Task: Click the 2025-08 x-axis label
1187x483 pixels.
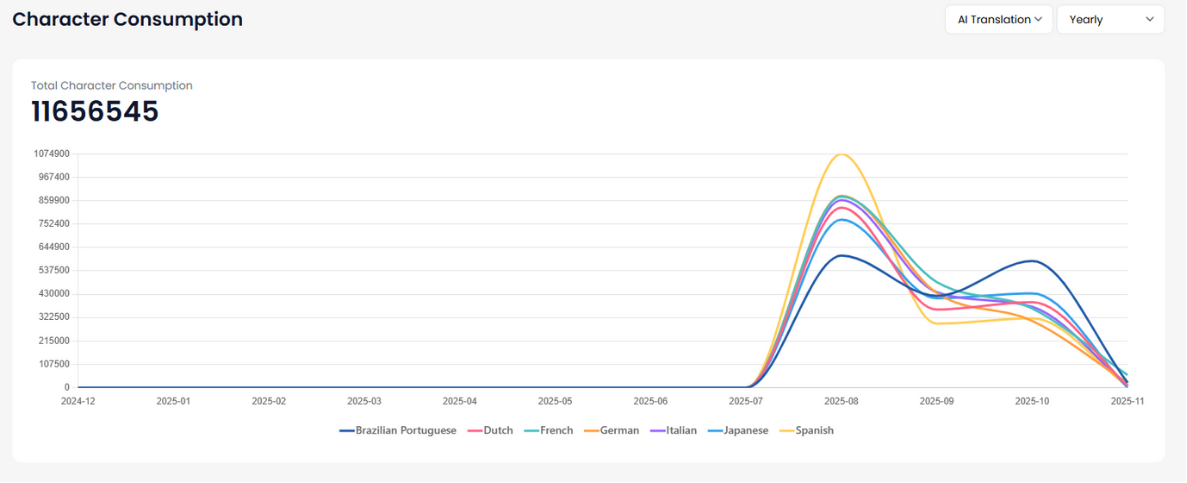Action: click(842, 400)
